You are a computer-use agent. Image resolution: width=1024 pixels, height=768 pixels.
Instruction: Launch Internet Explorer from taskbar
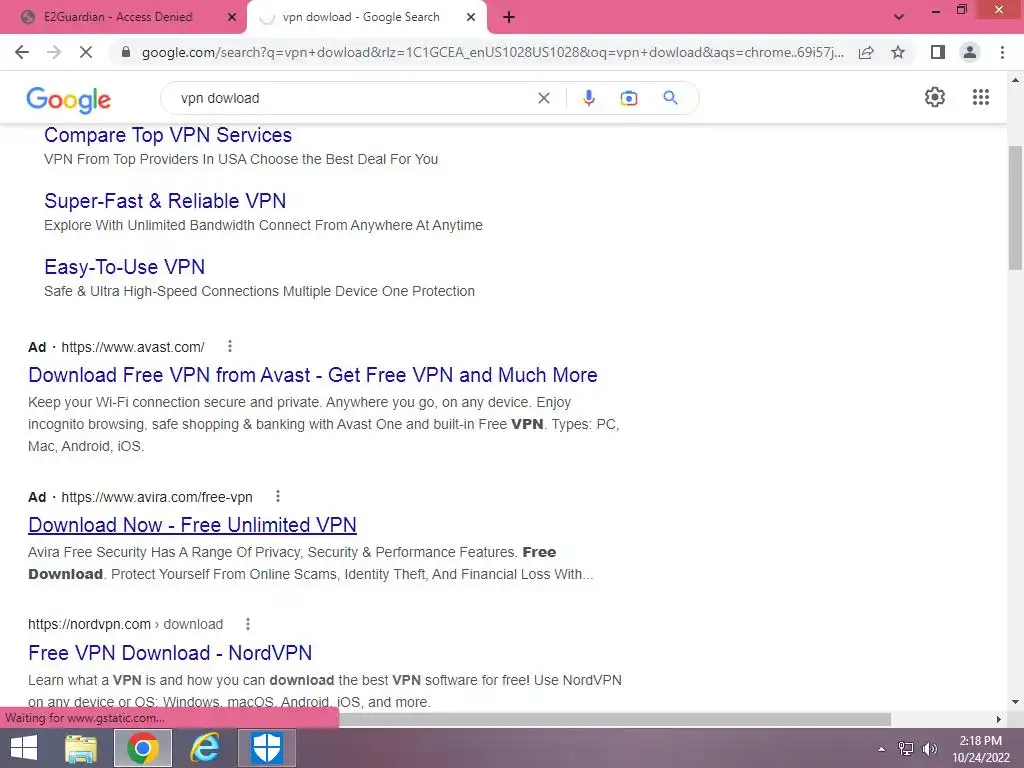[x=205, y=748]
